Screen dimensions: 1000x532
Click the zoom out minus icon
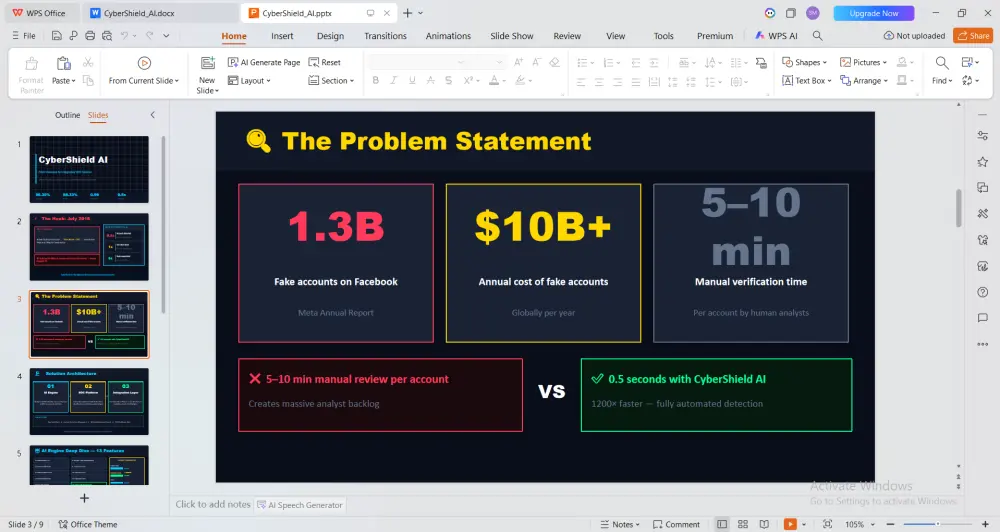pyautogui.click(x=890, y=524)
